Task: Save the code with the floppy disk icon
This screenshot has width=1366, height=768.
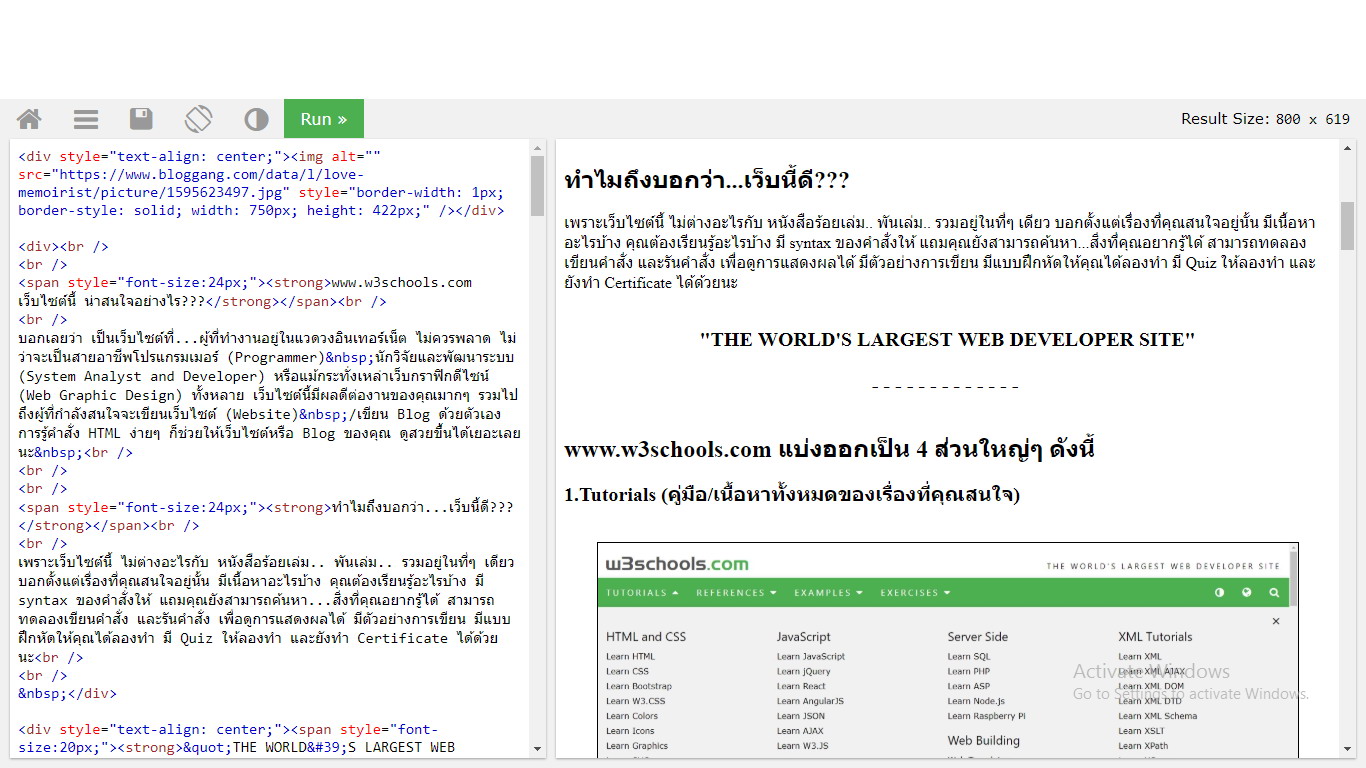Action: point(141,119)
